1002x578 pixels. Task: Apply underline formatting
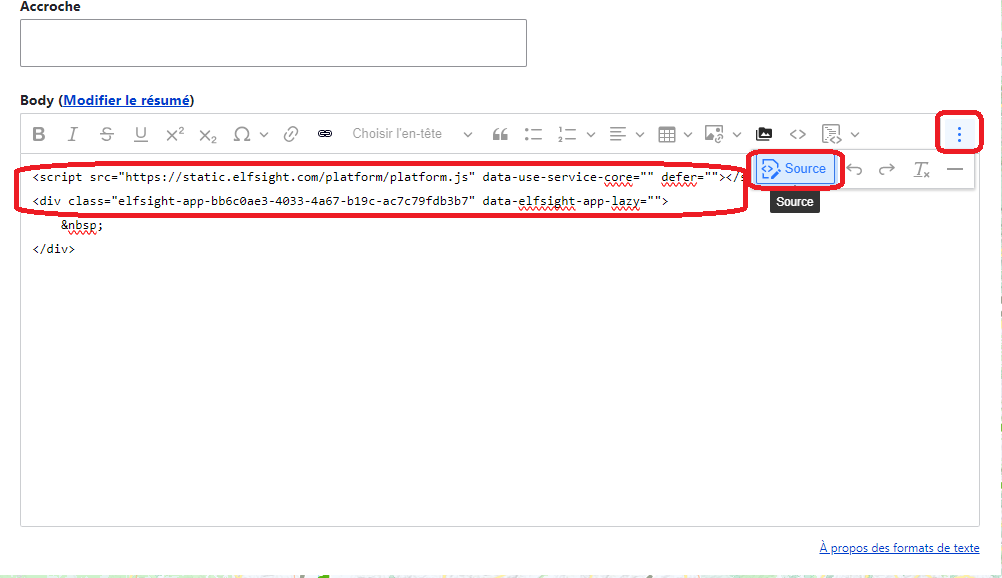(140, 133)
